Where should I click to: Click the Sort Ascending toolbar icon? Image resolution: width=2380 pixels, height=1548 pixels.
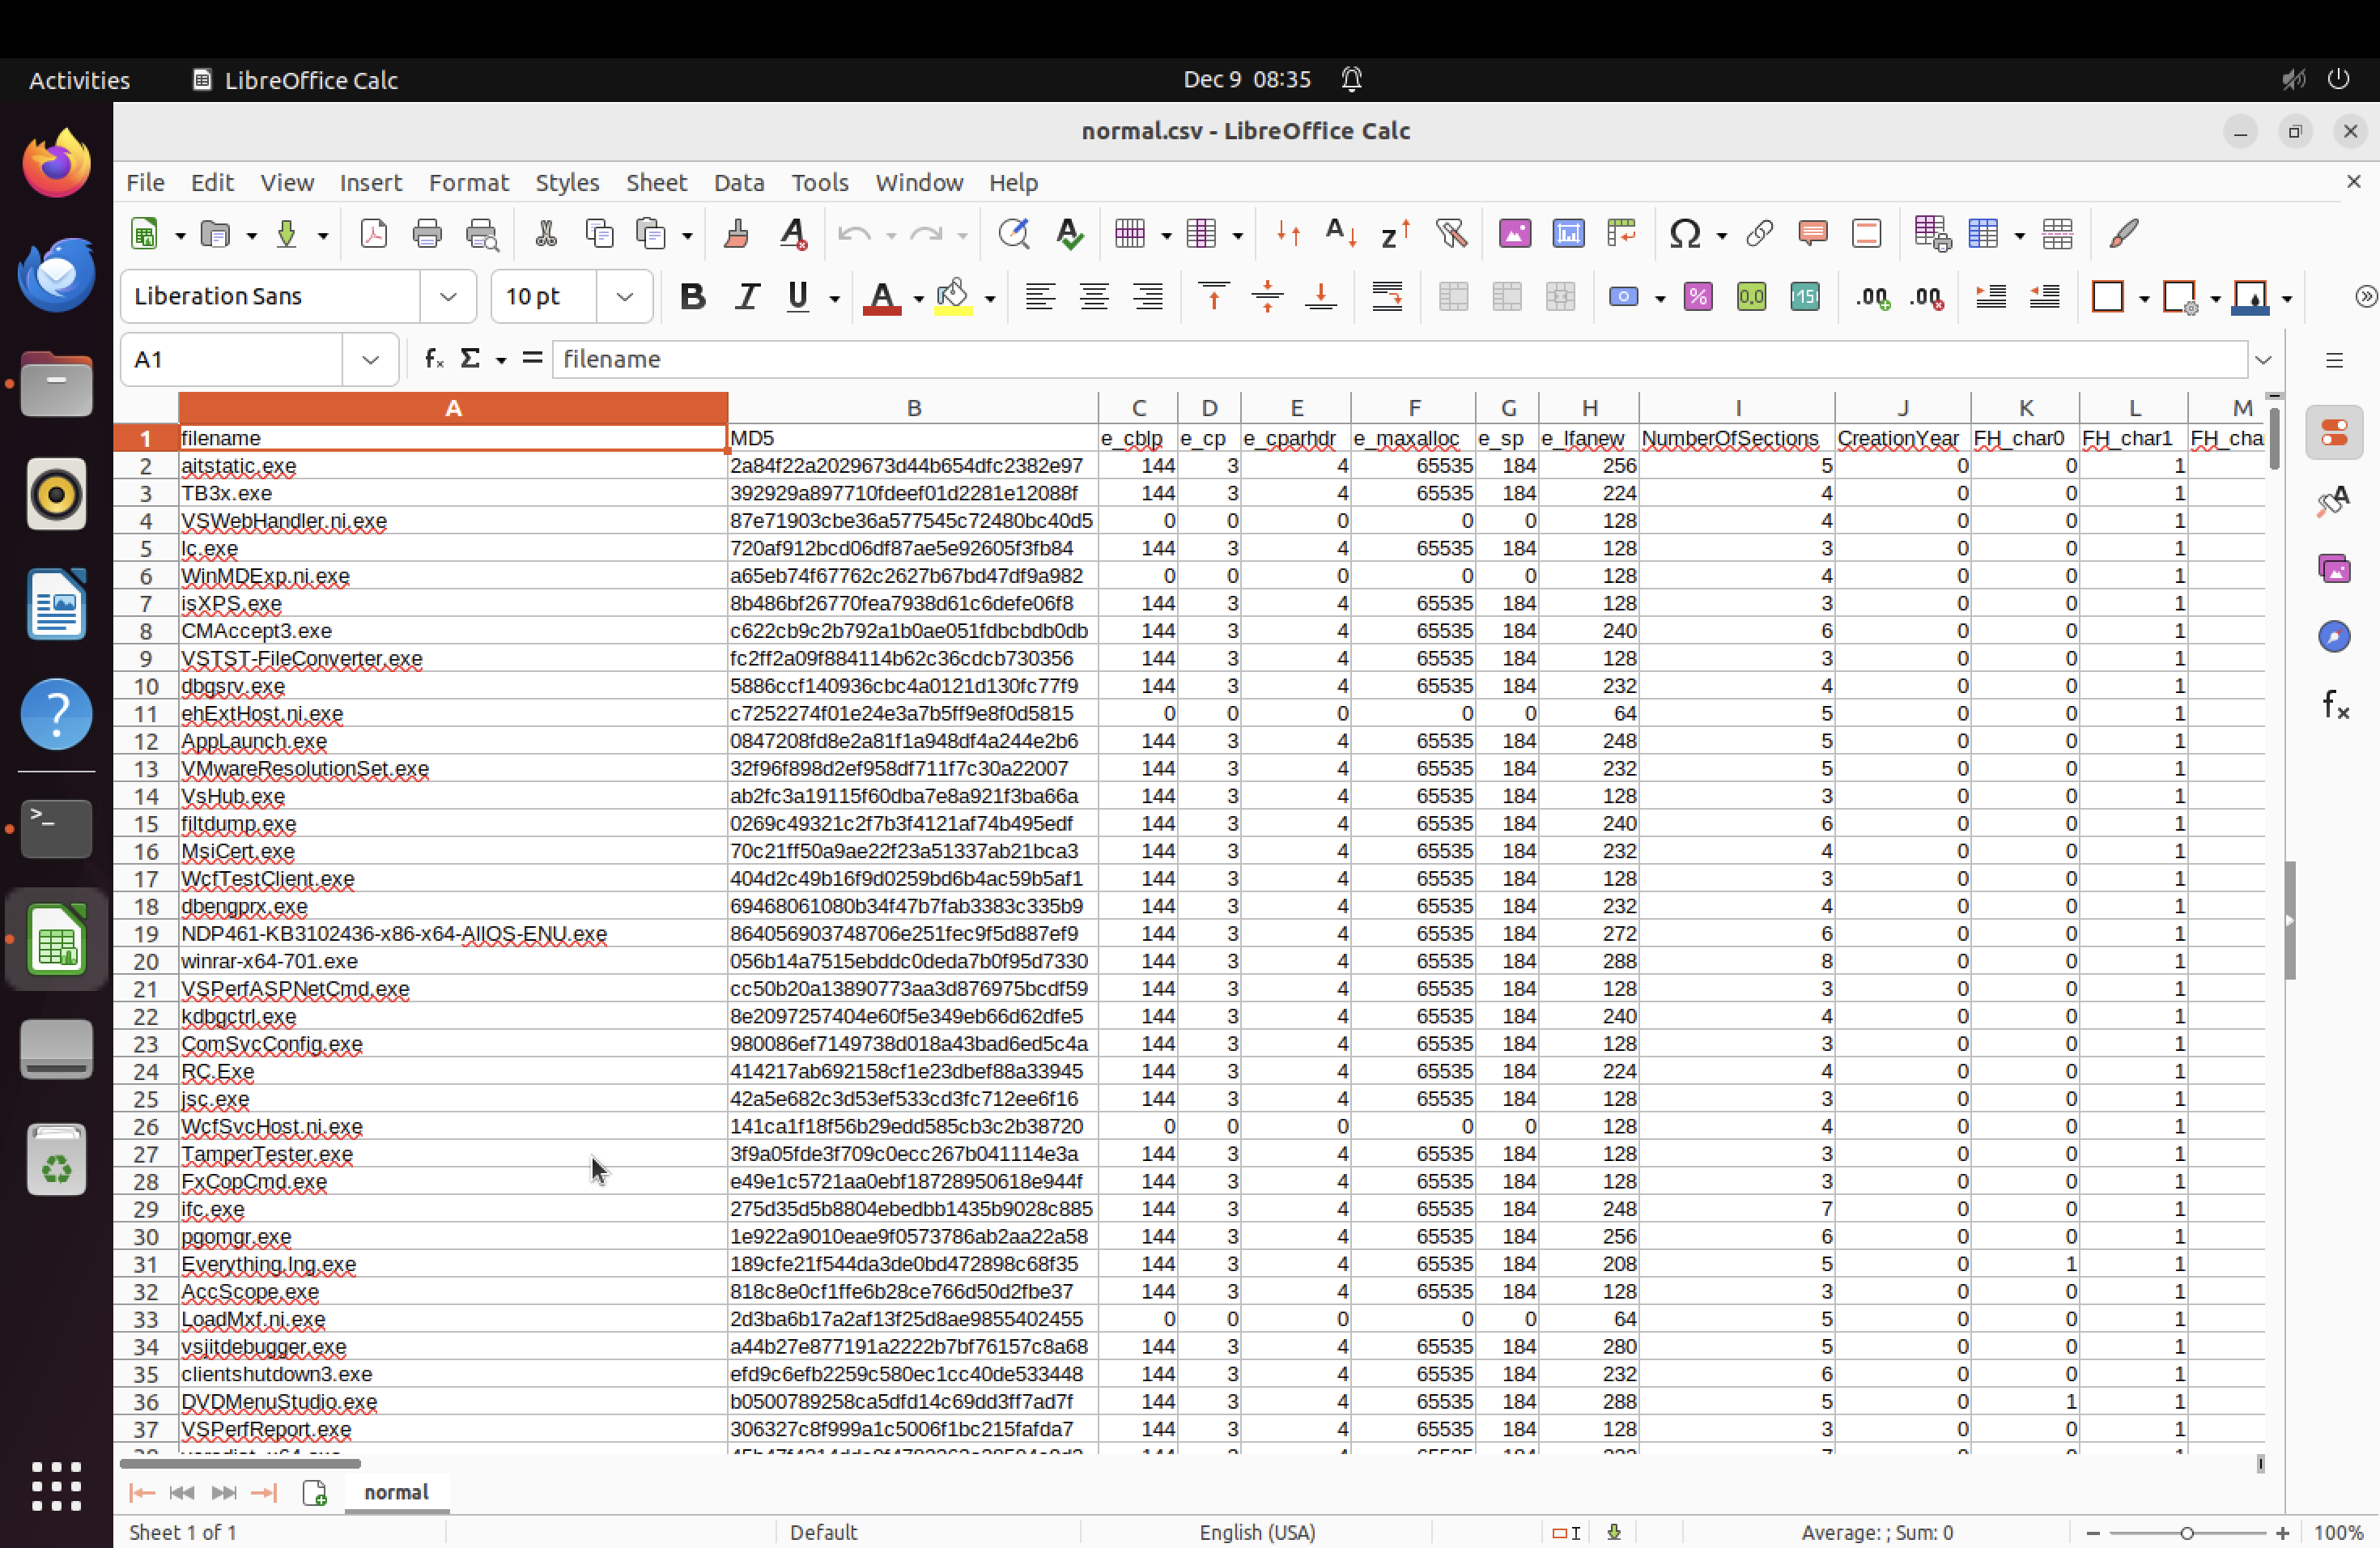[1340, 234]
